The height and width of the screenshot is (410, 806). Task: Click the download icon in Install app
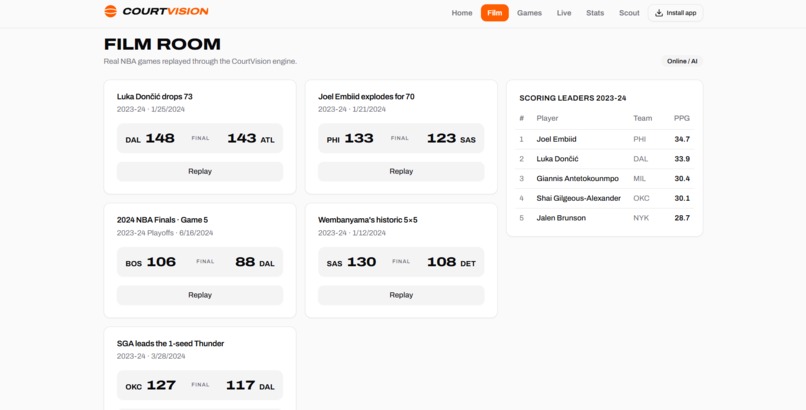pyautogui.click(x=659, y=13)
